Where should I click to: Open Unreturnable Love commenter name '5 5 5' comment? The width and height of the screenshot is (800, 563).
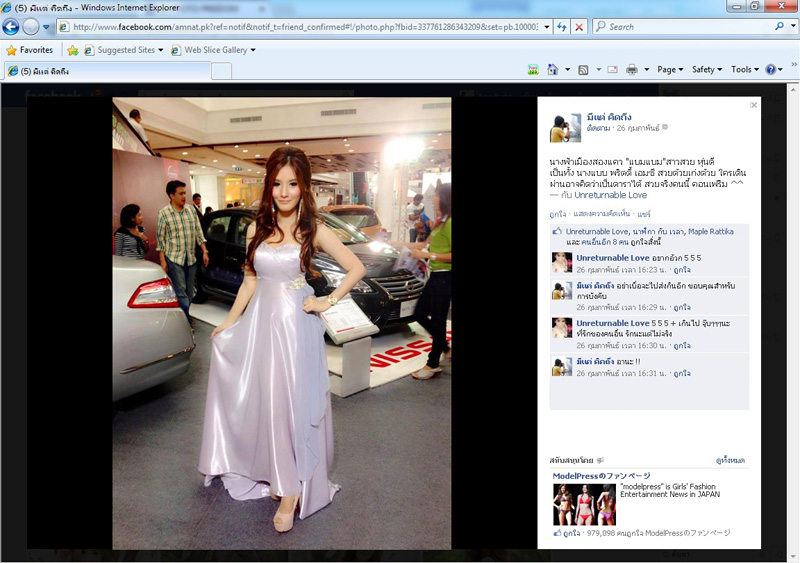click(x=613, y=258)
